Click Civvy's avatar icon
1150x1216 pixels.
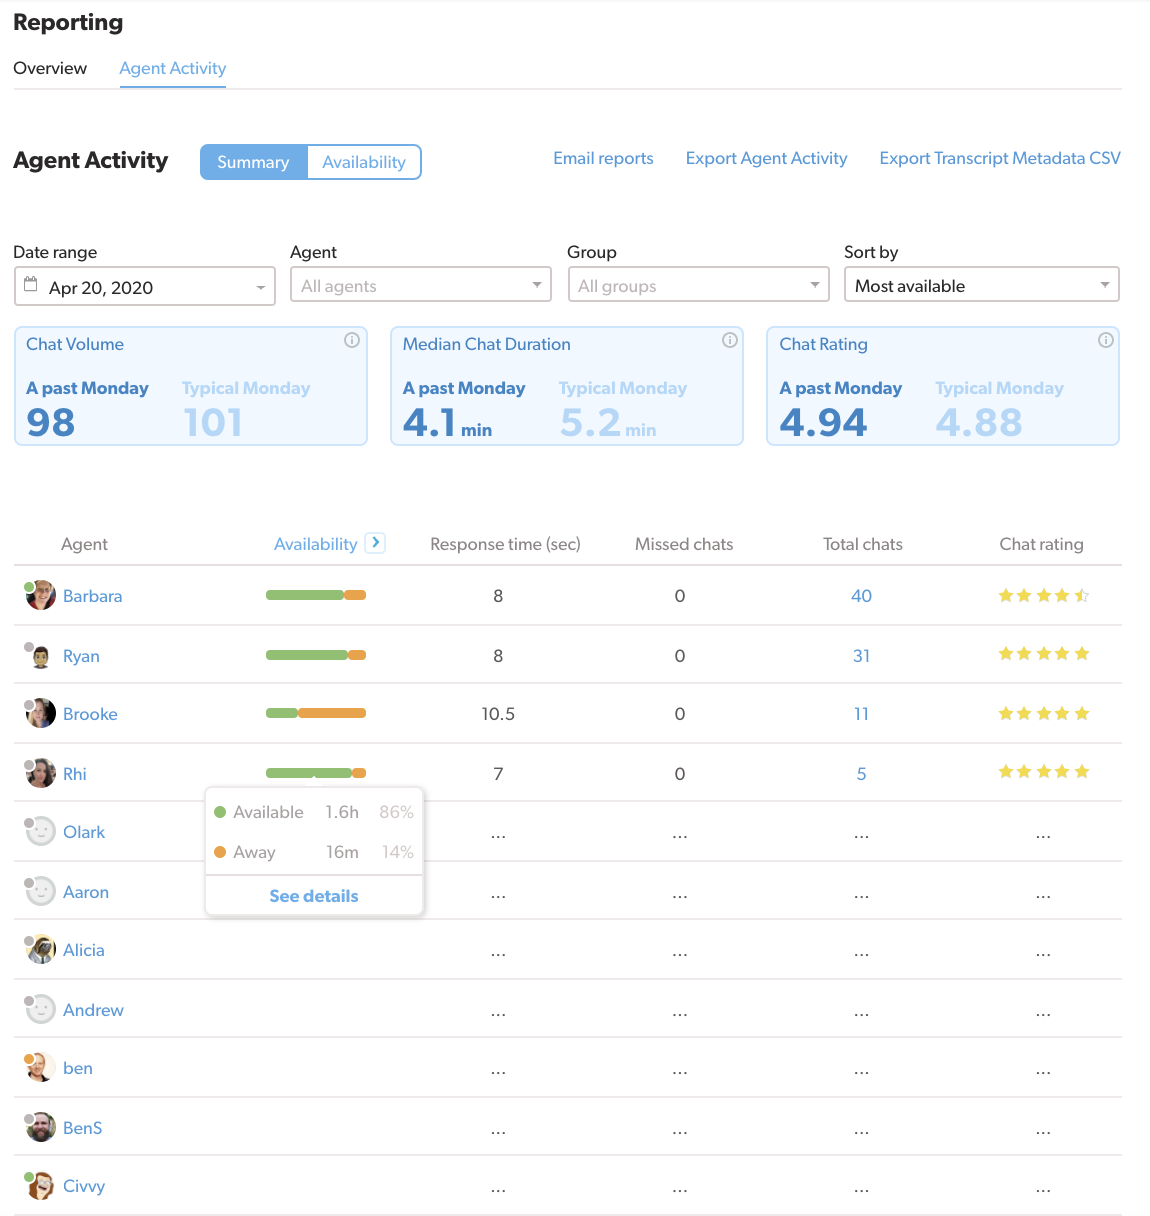[41, 1186]
